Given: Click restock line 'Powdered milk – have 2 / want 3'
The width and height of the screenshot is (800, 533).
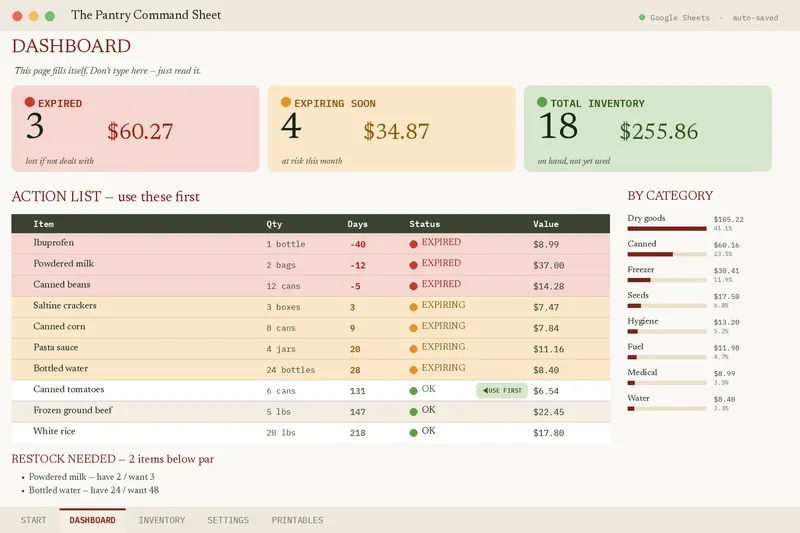Looking at the screenshot, I should (x=91, y=477).
